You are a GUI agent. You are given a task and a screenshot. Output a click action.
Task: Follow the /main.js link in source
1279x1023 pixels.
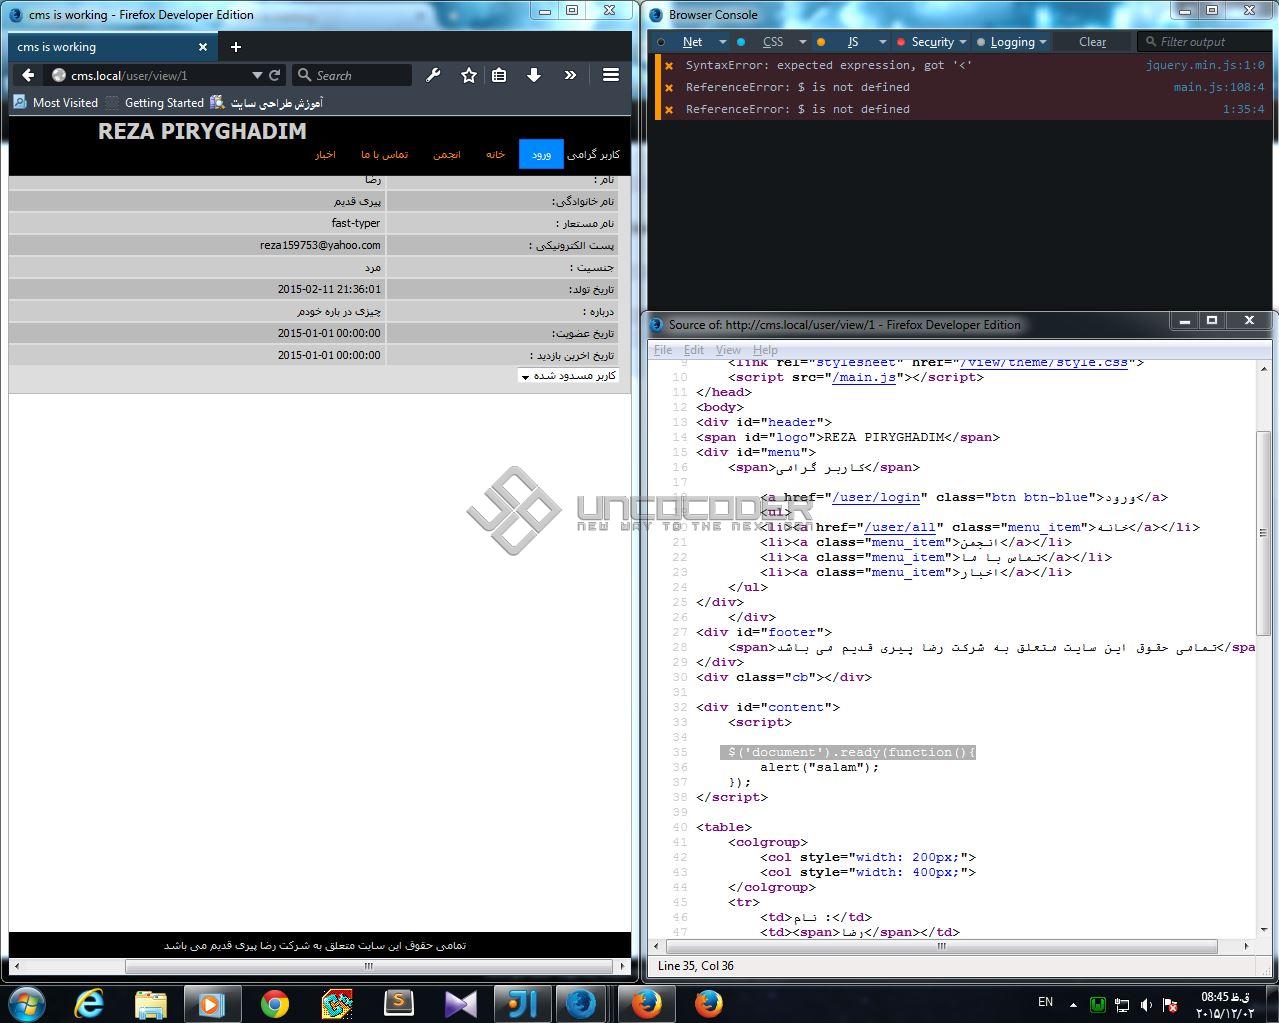[864, 377]
